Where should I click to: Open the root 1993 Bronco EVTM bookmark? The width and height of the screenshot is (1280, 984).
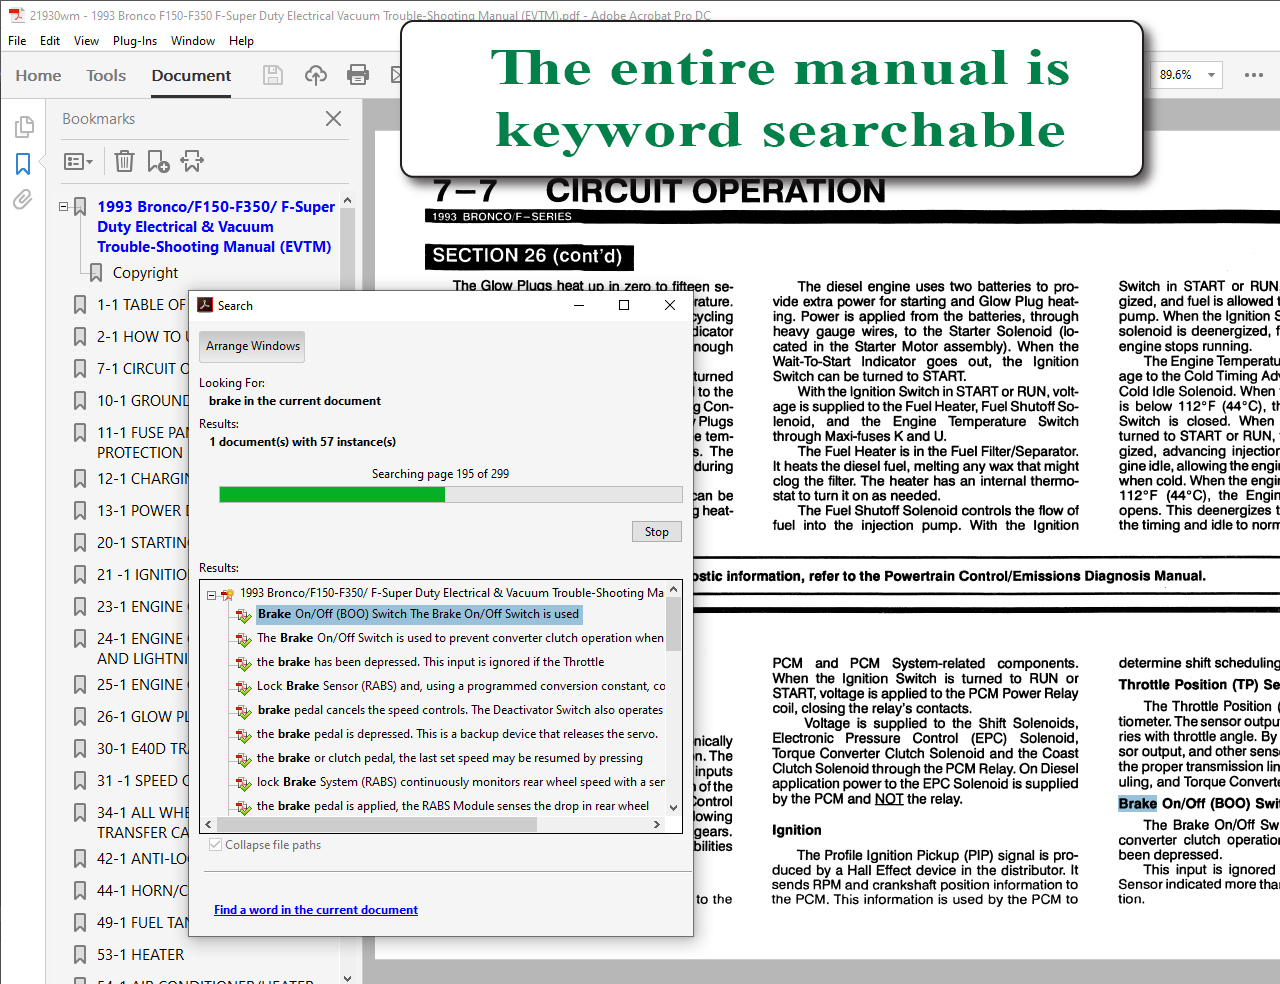[x=216, y=227]
